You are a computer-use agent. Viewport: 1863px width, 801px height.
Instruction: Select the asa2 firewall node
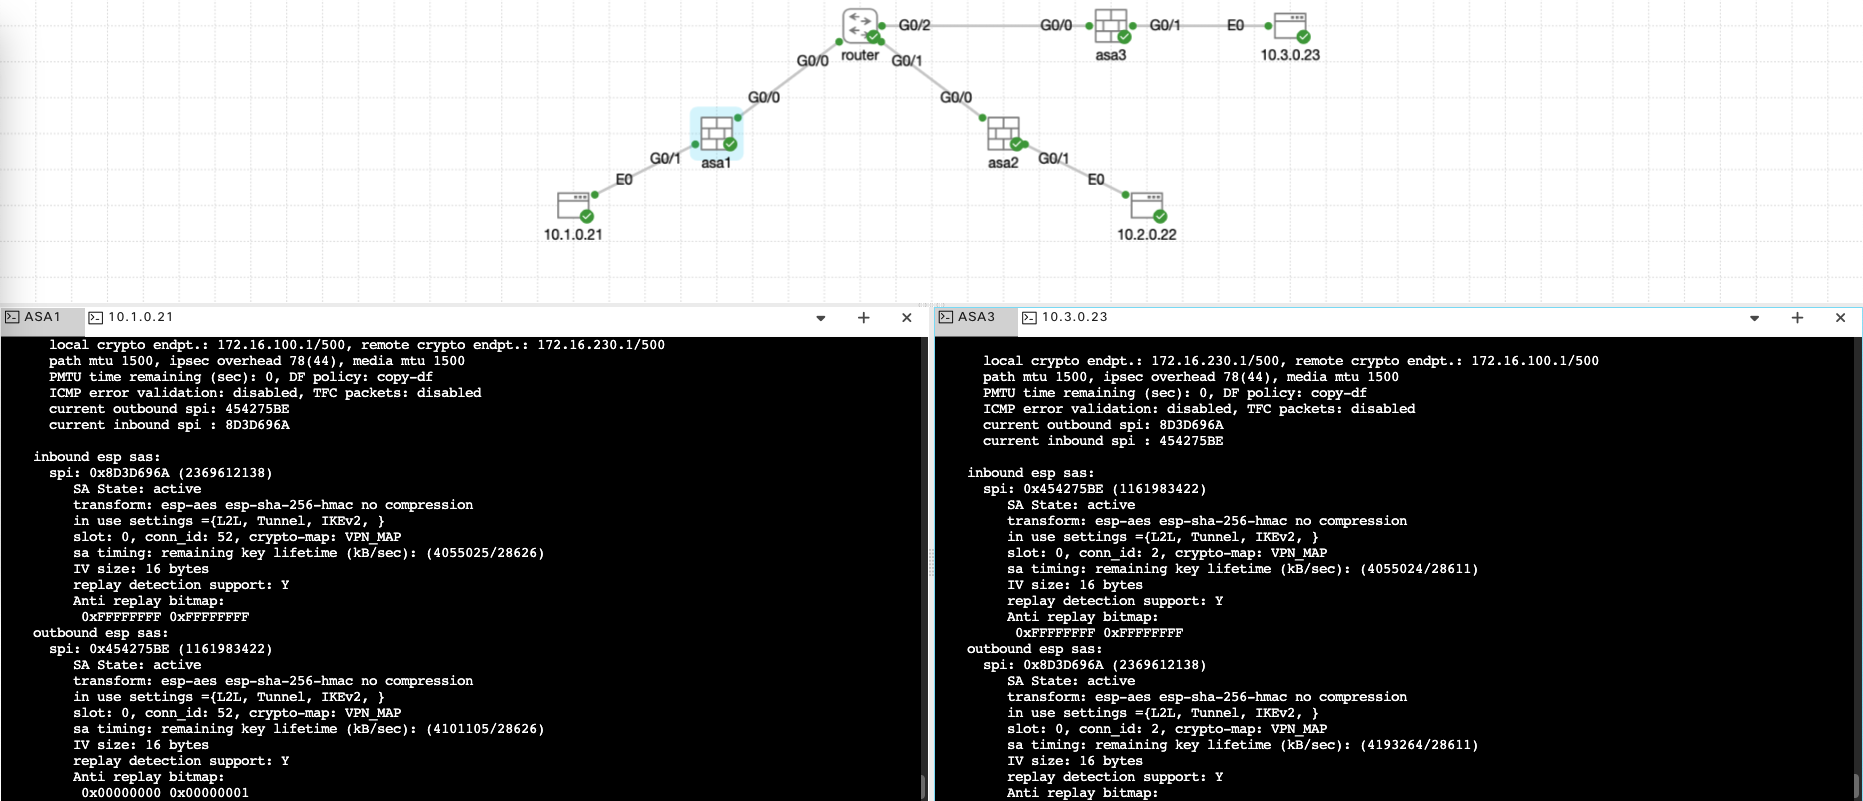coord(1003,133)
